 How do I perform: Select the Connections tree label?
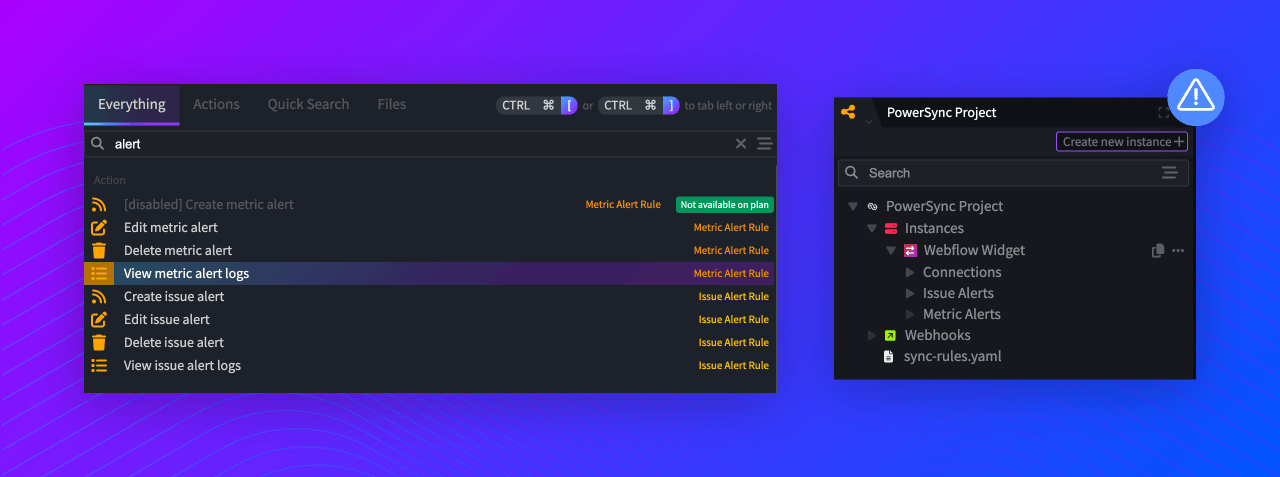[962, 272]
